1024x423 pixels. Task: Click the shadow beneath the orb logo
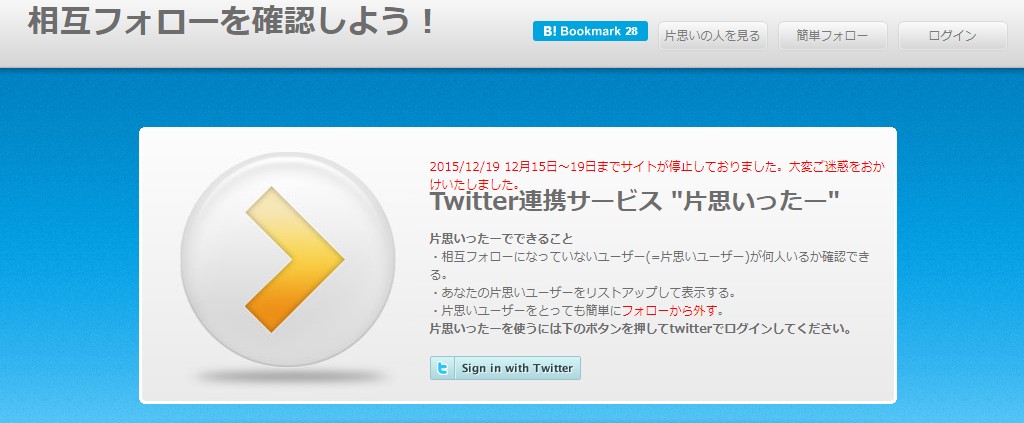(x=291, y=377)
